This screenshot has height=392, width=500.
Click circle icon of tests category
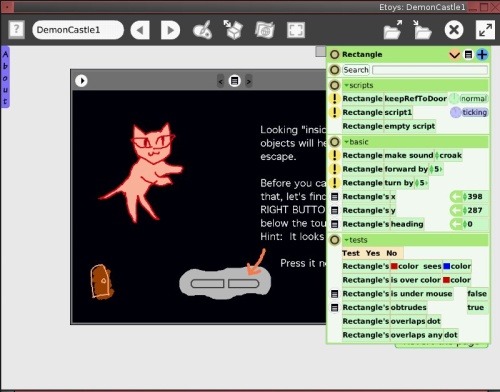tap(335, 240)
